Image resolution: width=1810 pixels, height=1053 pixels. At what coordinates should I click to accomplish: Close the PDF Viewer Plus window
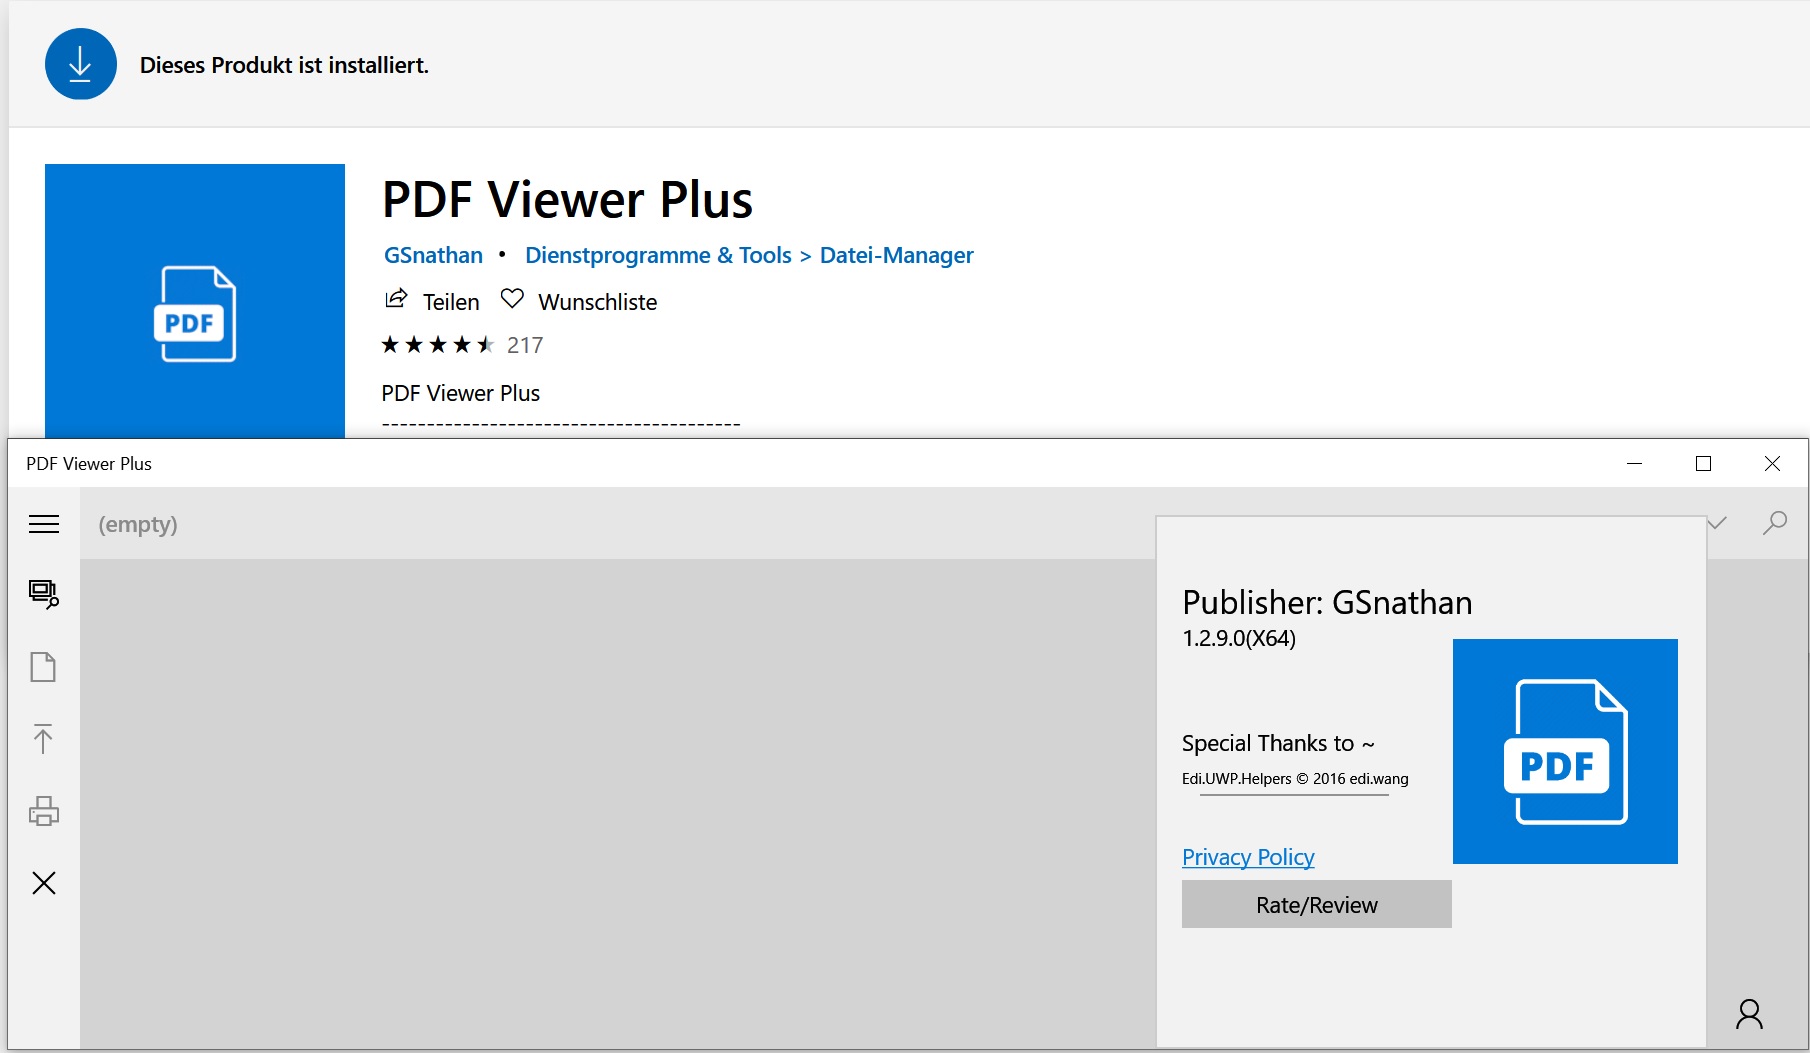[1773, 463]
